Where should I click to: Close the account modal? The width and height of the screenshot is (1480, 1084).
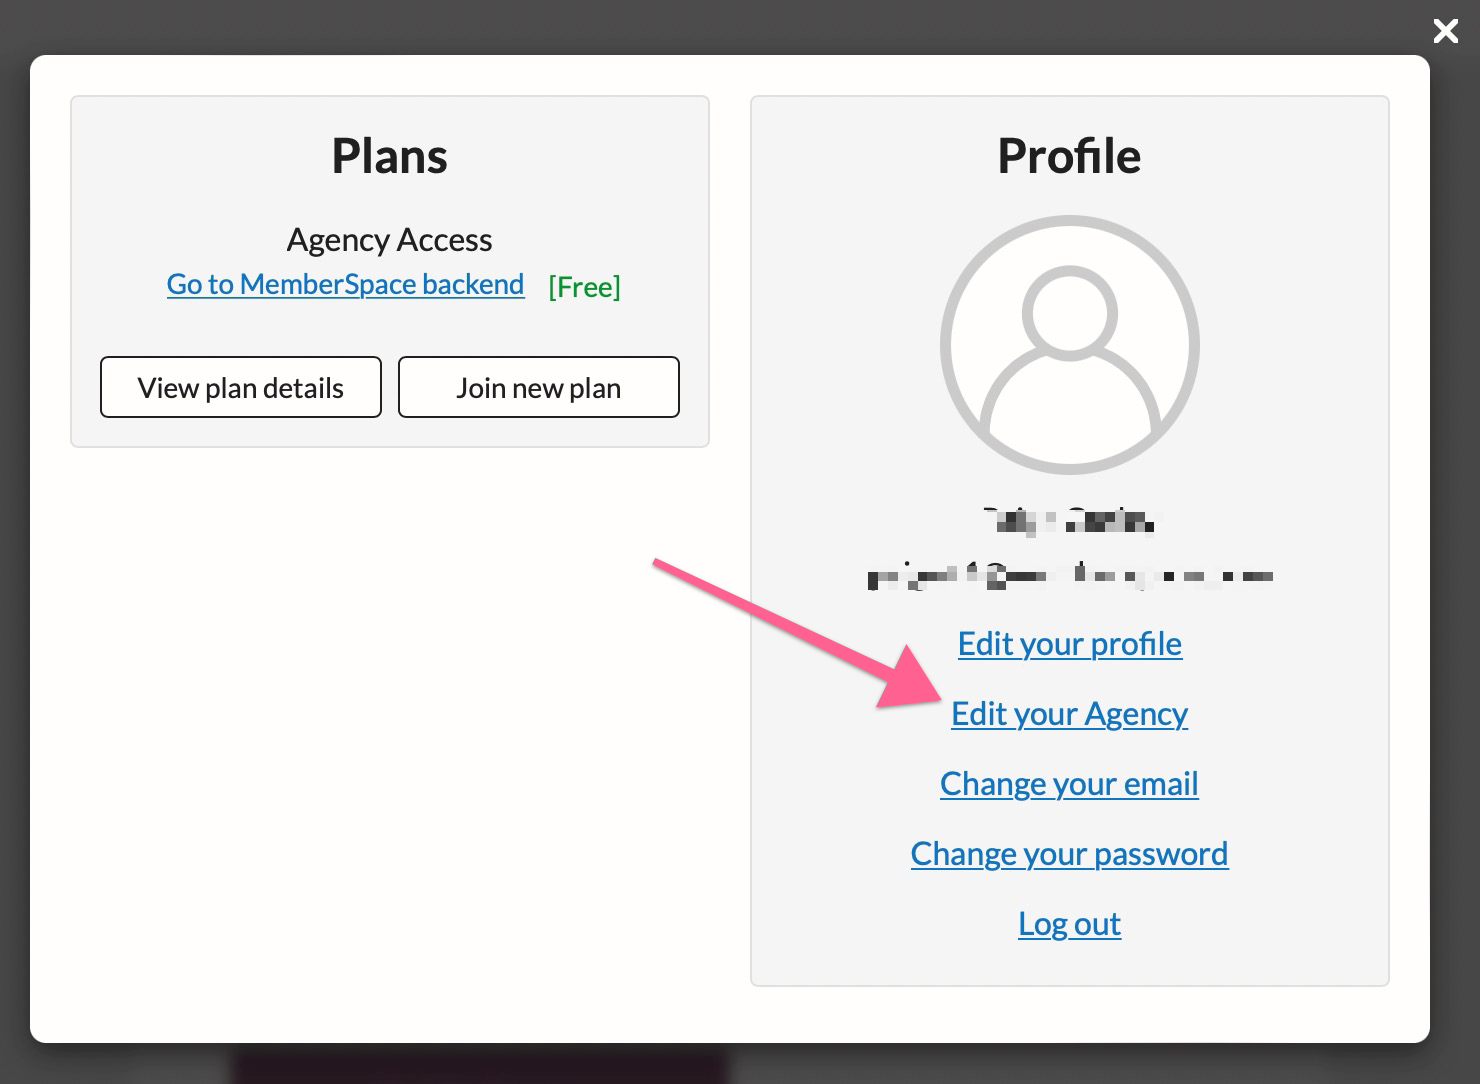pos(1445,31)
